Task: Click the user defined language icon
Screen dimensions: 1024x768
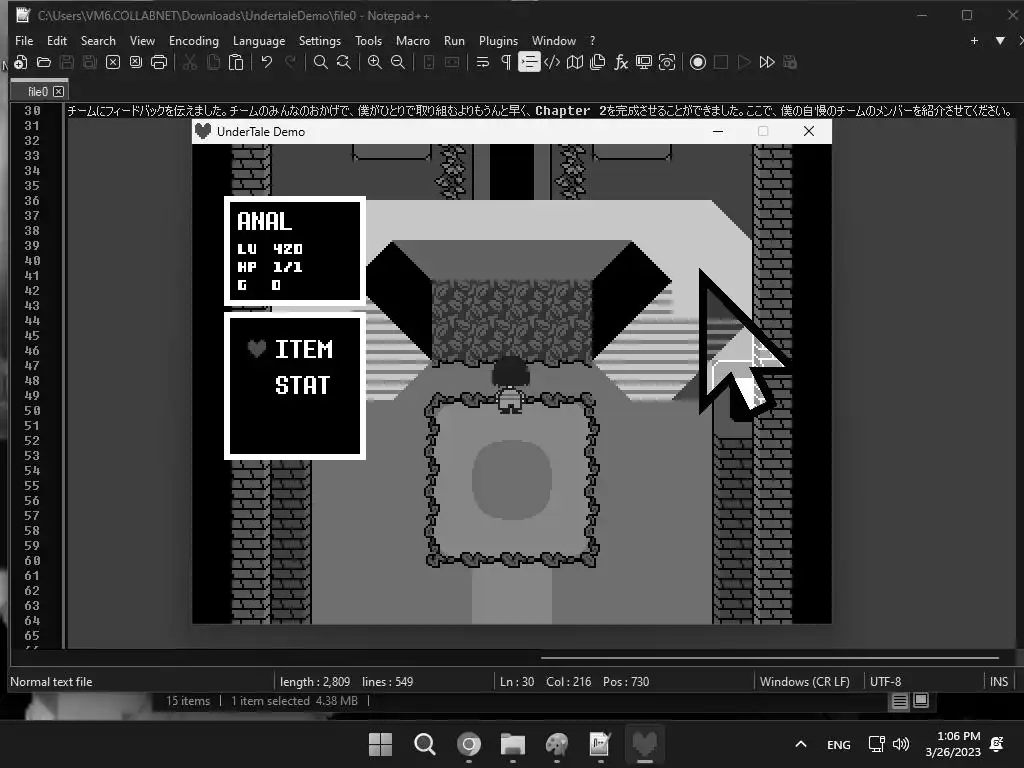Action: 552,62
